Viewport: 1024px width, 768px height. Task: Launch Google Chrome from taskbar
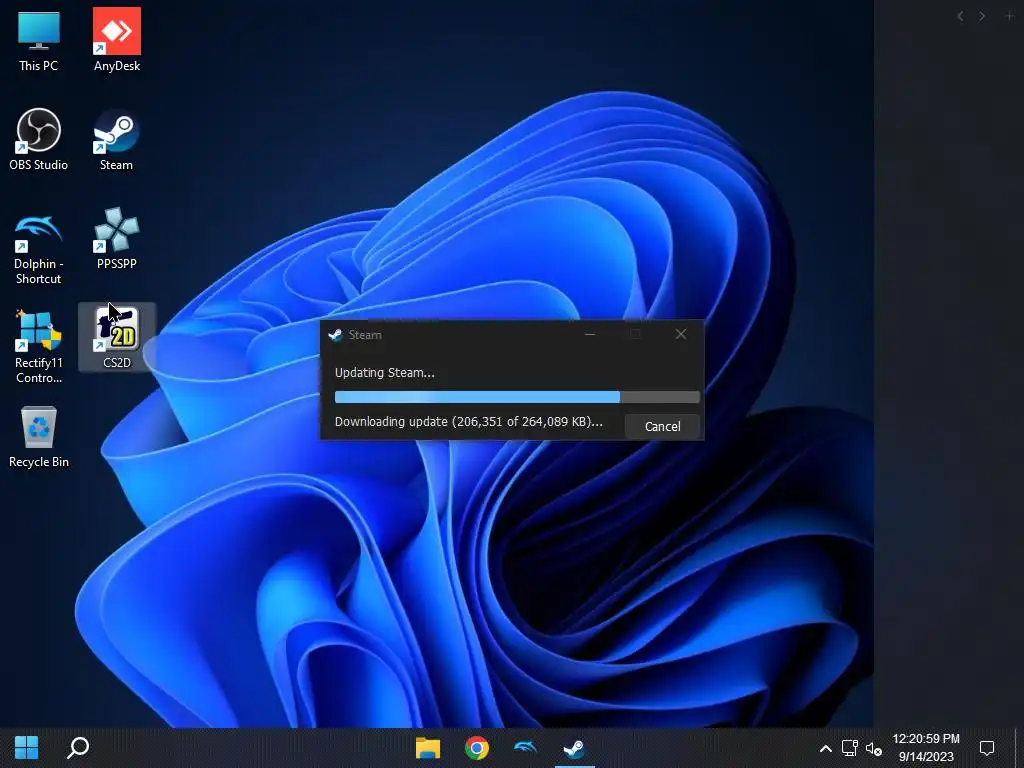[x=477, y=748]
